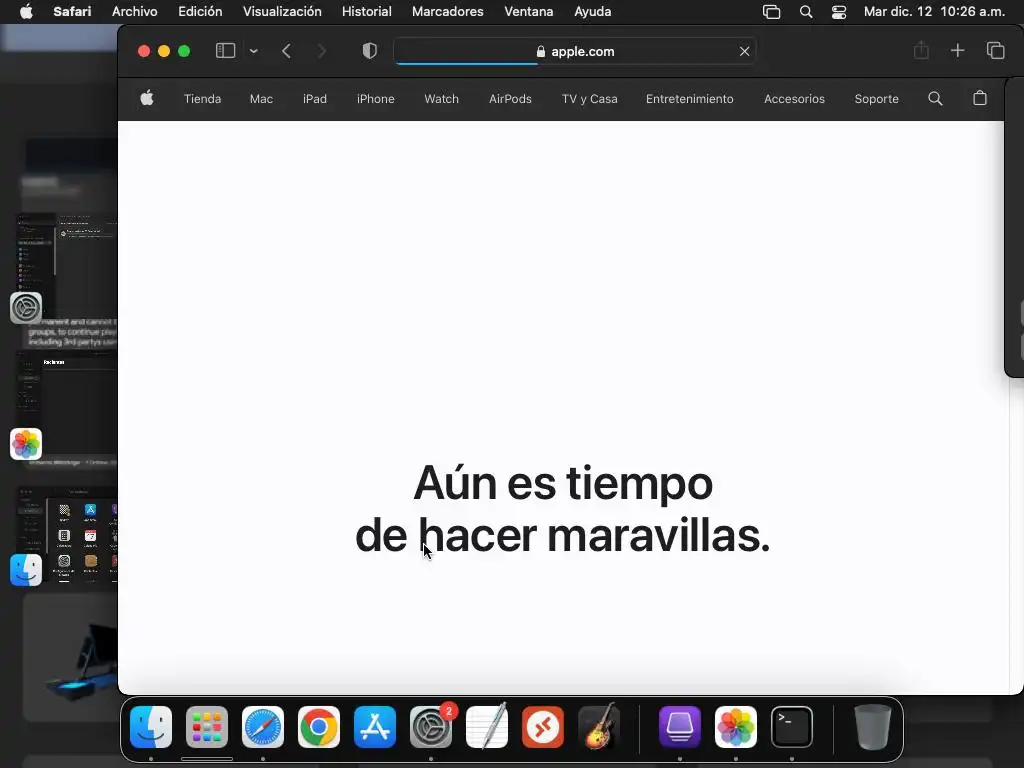Open the App Store from the Dock

(x=375, y=727)
